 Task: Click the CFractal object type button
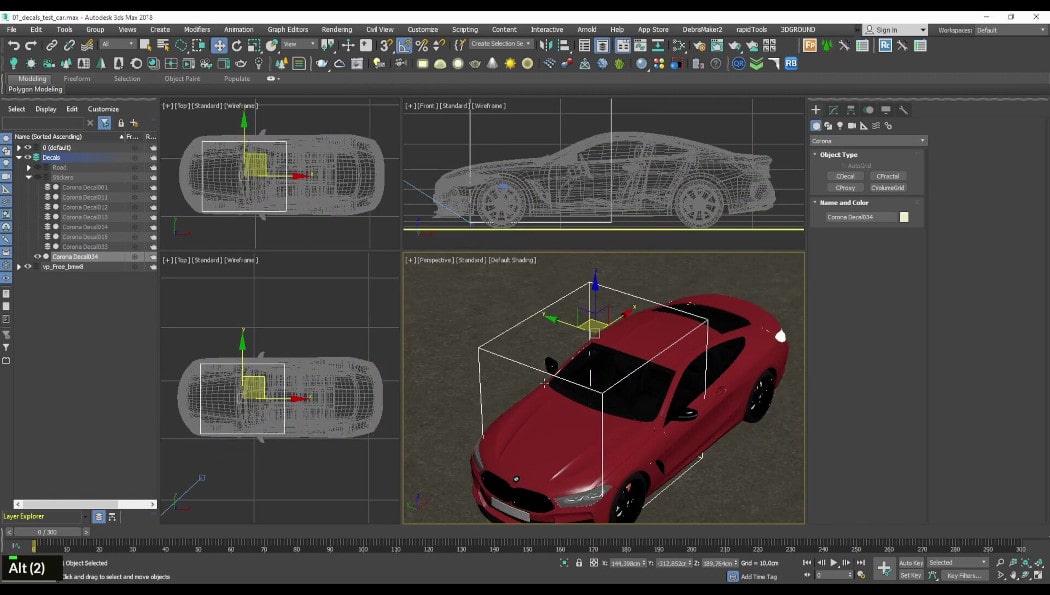[x=887, y=176]
